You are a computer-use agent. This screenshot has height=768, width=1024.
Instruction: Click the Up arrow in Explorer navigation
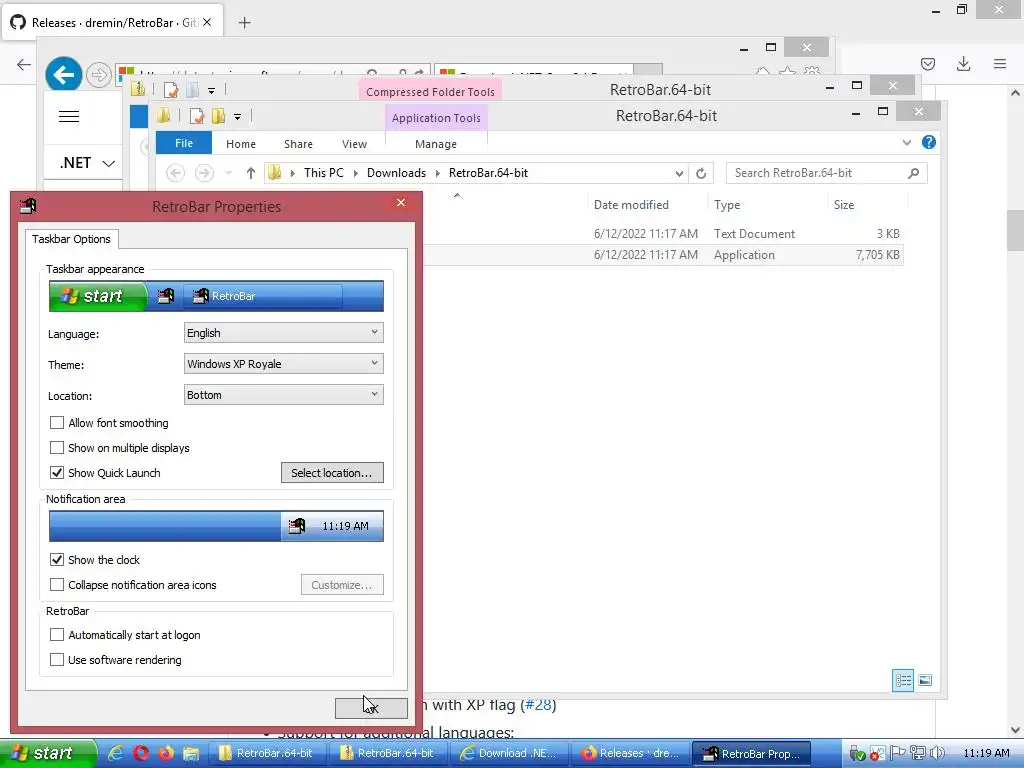[251, 173]
